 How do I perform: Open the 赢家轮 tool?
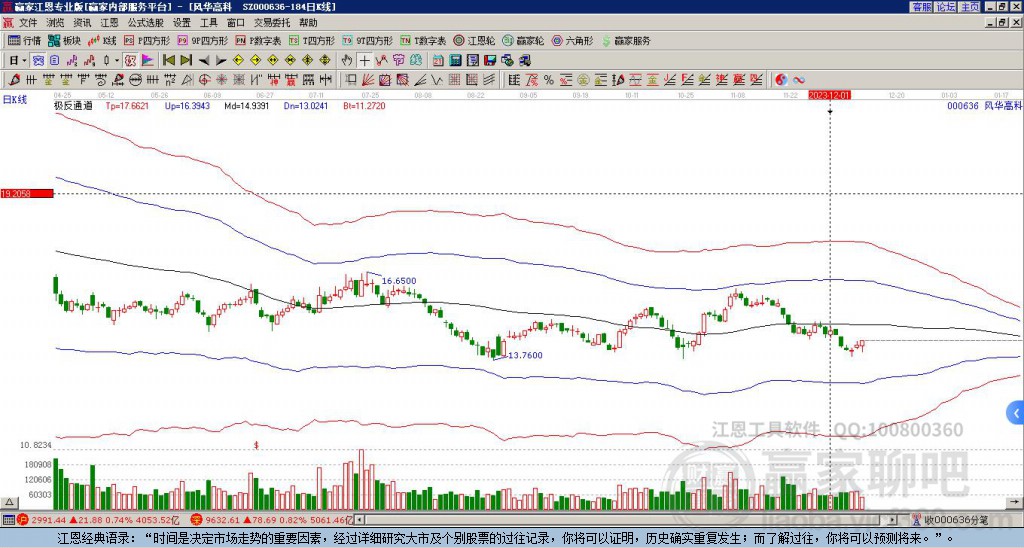[524, 40]
